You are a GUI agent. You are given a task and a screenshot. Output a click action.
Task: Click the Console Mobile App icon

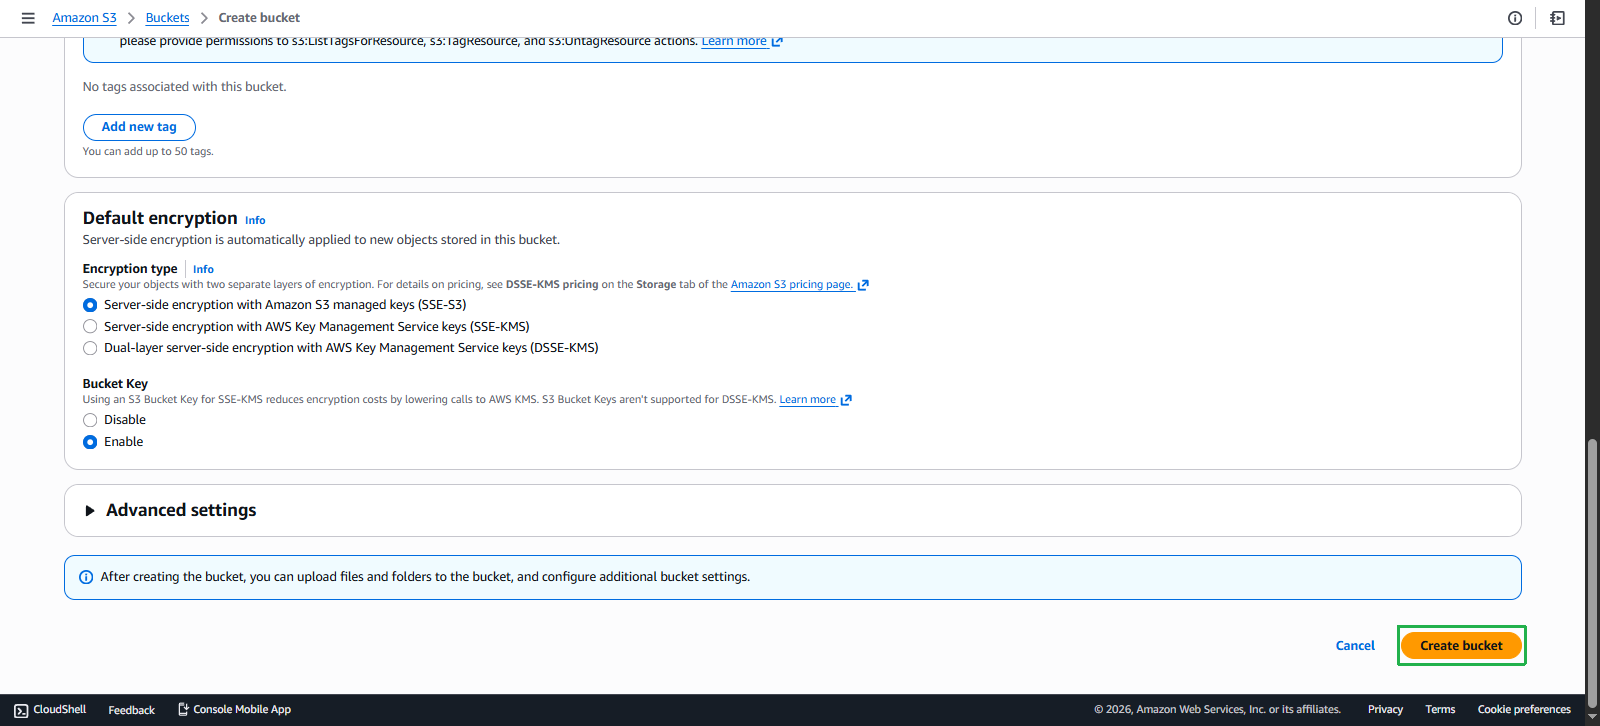183,710
